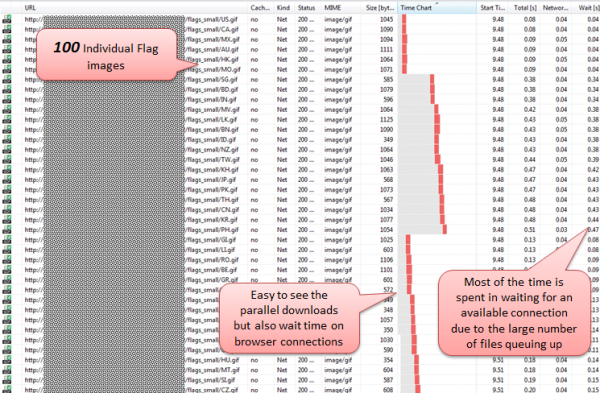
Task: Select the row icon for TW.gif request
Action: [7, 160]
